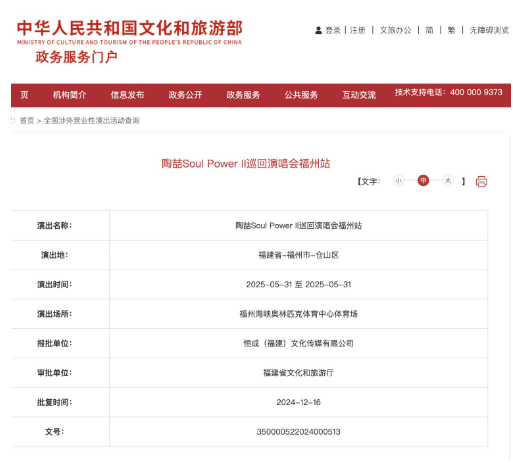Viewport: 513px width, 463px height.
Task: Click the 报批单位 row label
Action: pos(54,343)
